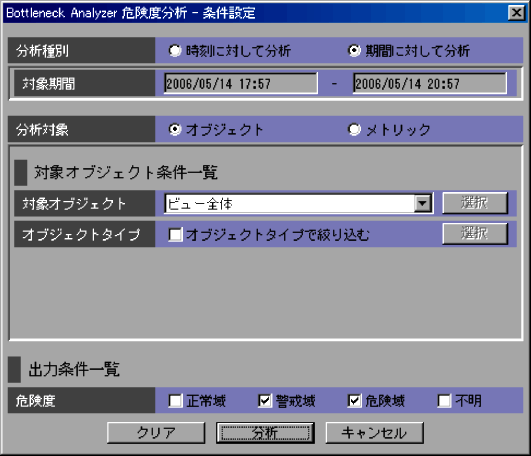The image size is (531, 456).
Task: Click the 対象オブジェクト条件一覧 heading
Action: pos(126,172)
